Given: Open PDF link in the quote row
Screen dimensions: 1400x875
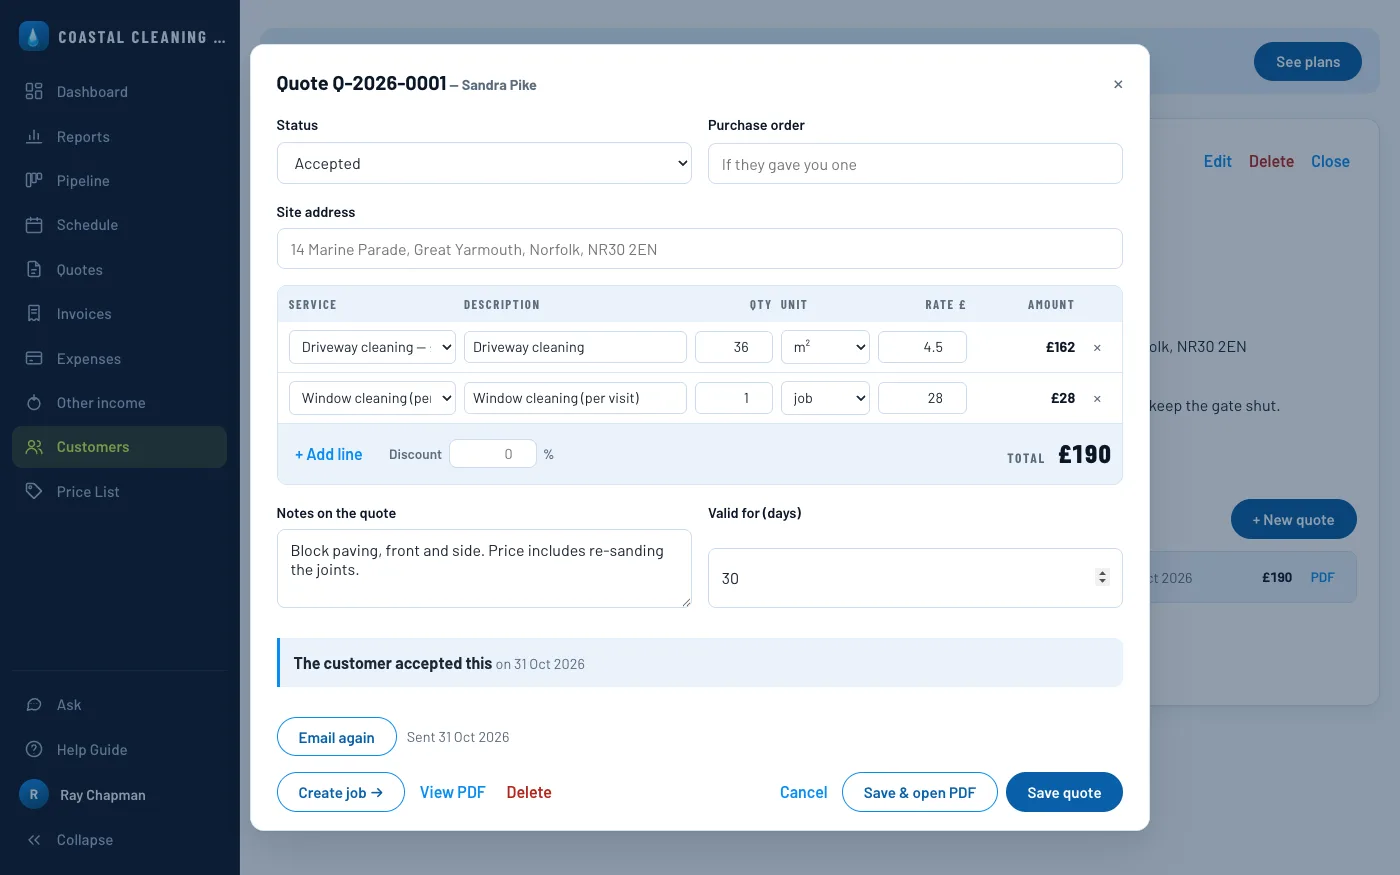Looking at the screenshot, I should tap(1322, 577).
